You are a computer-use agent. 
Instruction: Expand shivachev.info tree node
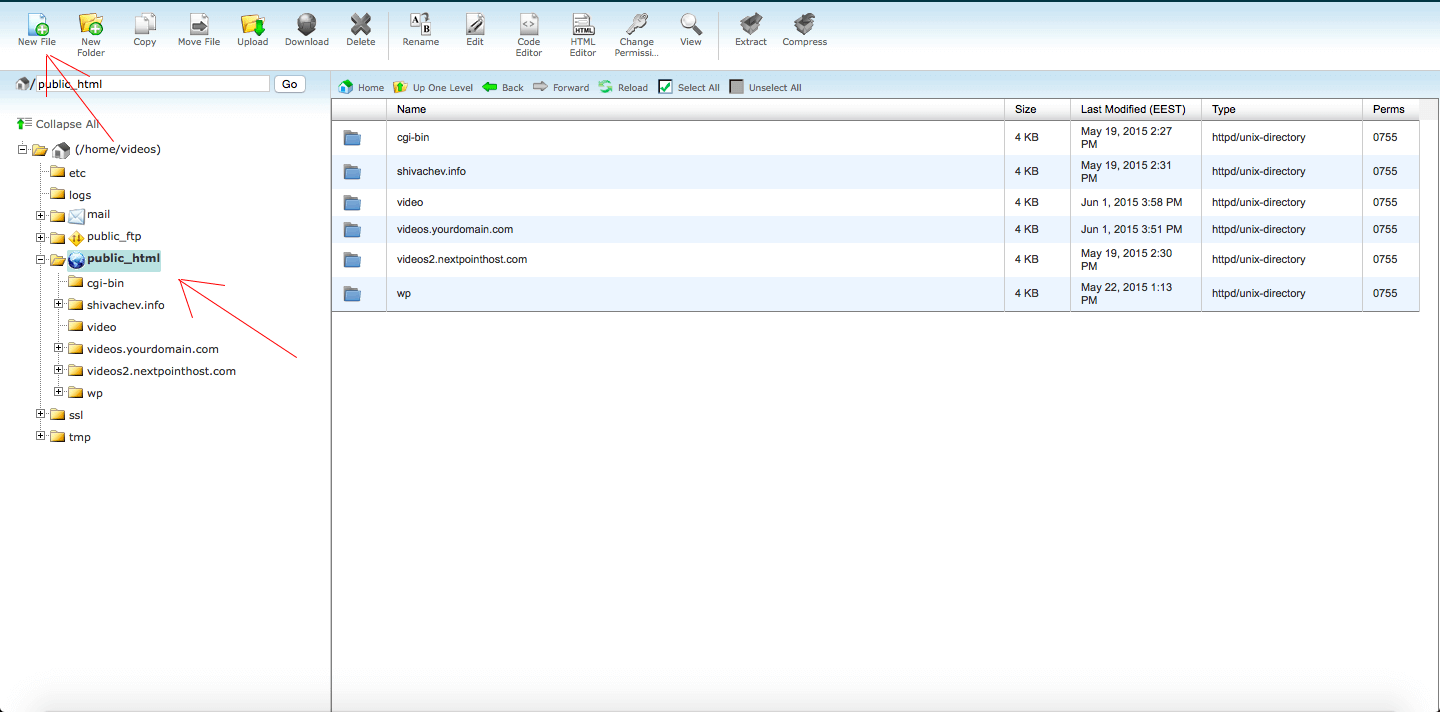59,304
